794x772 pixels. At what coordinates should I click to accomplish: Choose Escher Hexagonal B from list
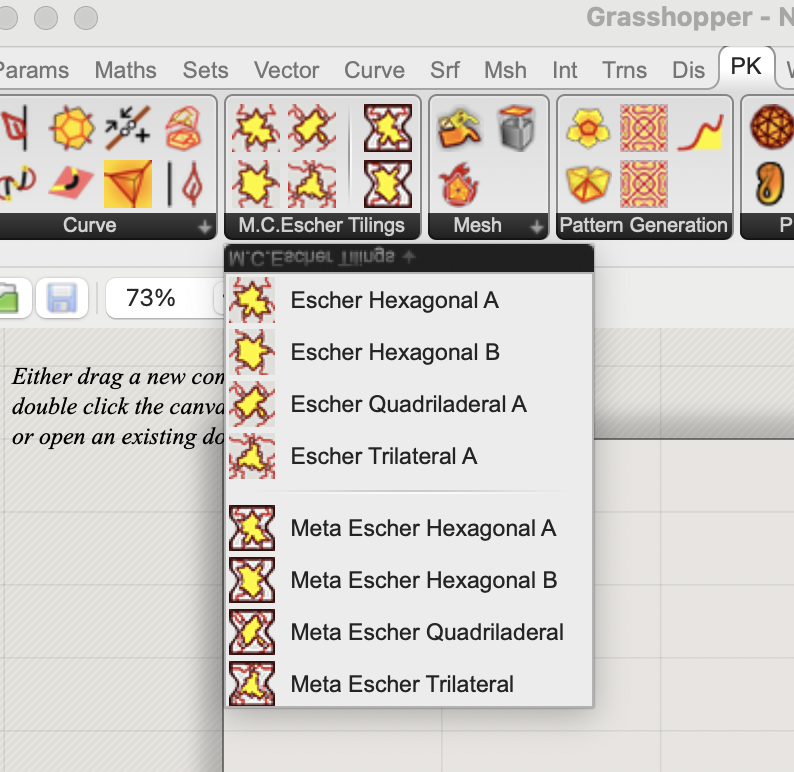(x=394, y=352)
